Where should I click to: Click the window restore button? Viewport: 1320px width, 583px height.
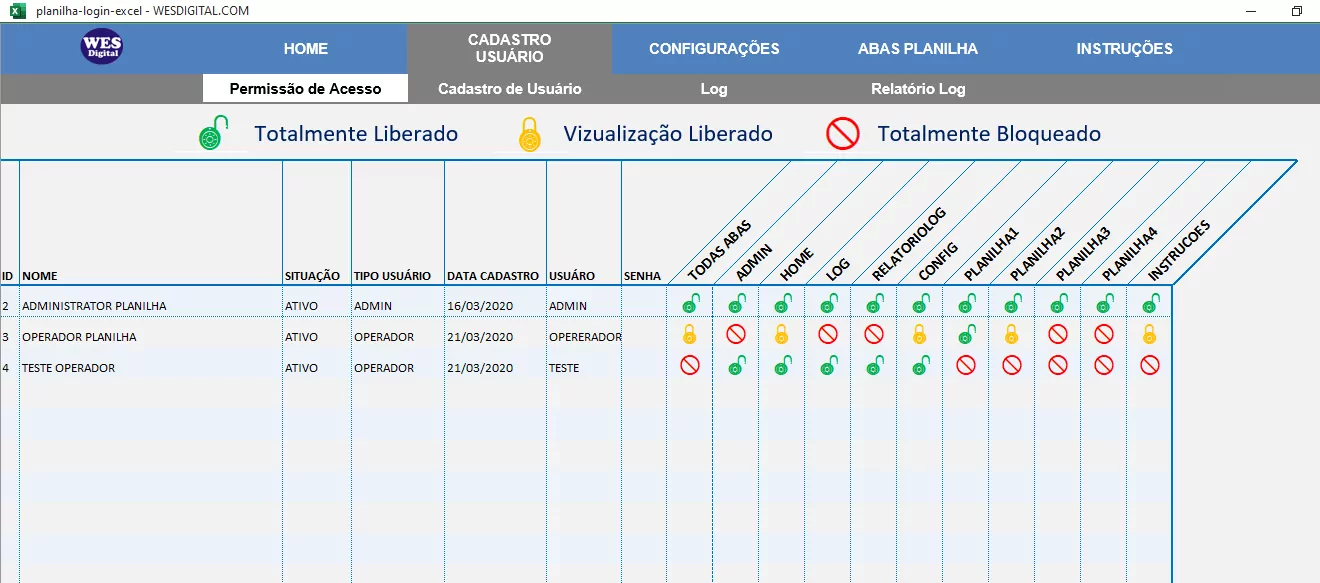tap(1296, 10)
